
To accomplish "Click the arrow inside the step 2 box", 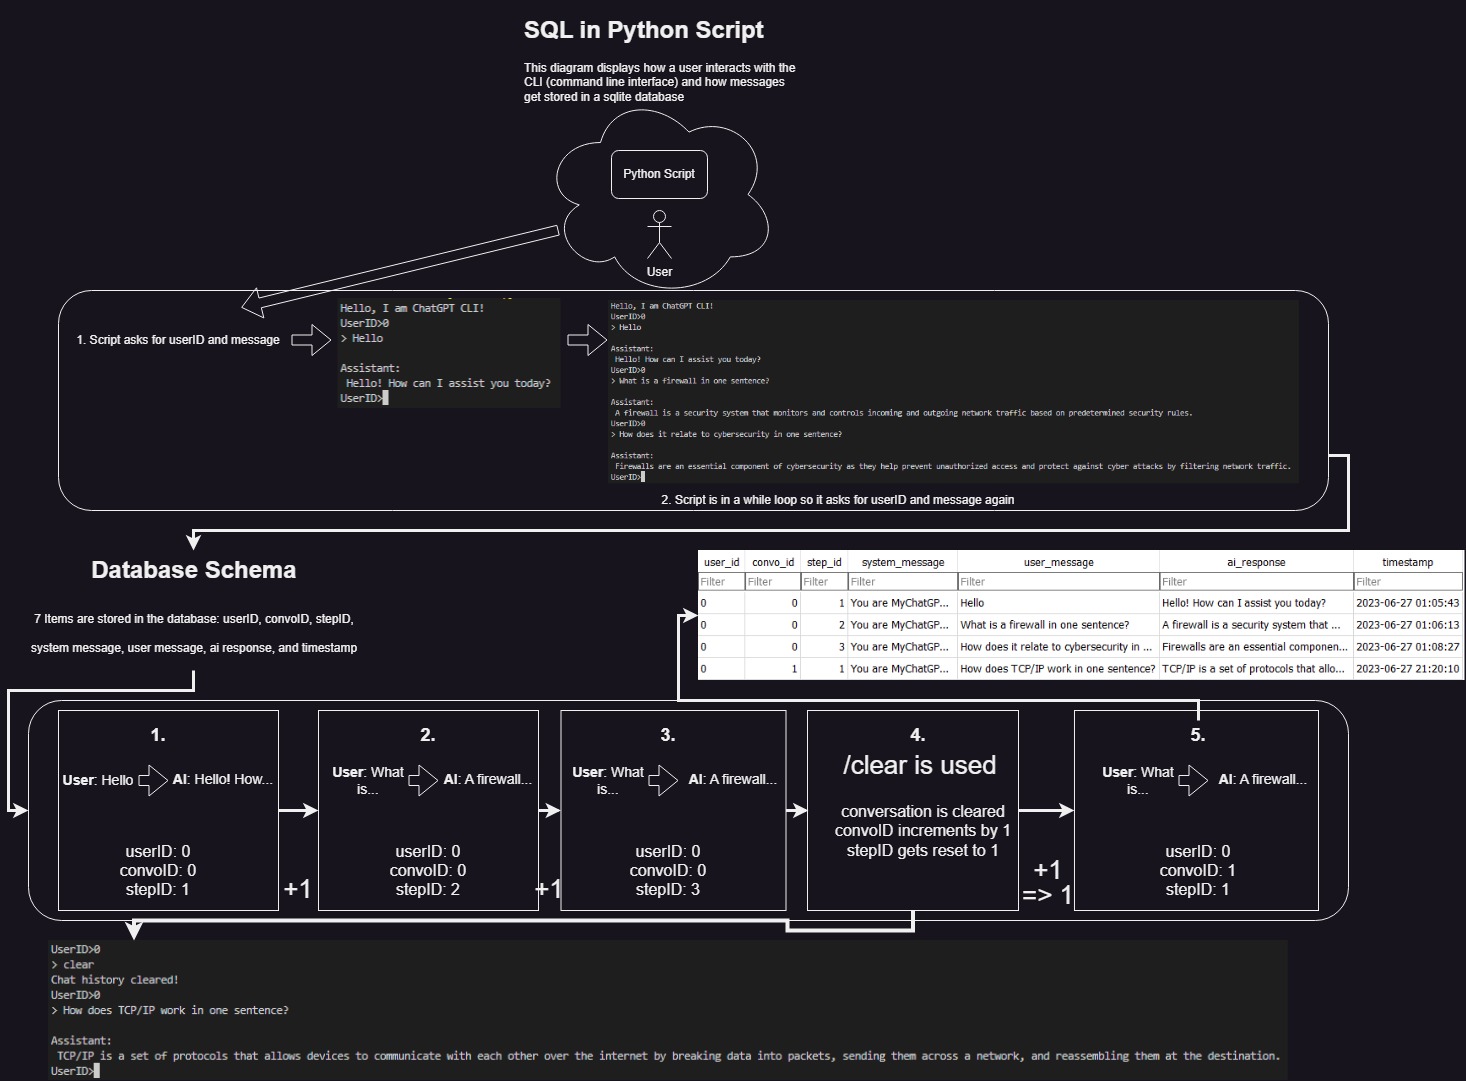I will coord(423,780).
